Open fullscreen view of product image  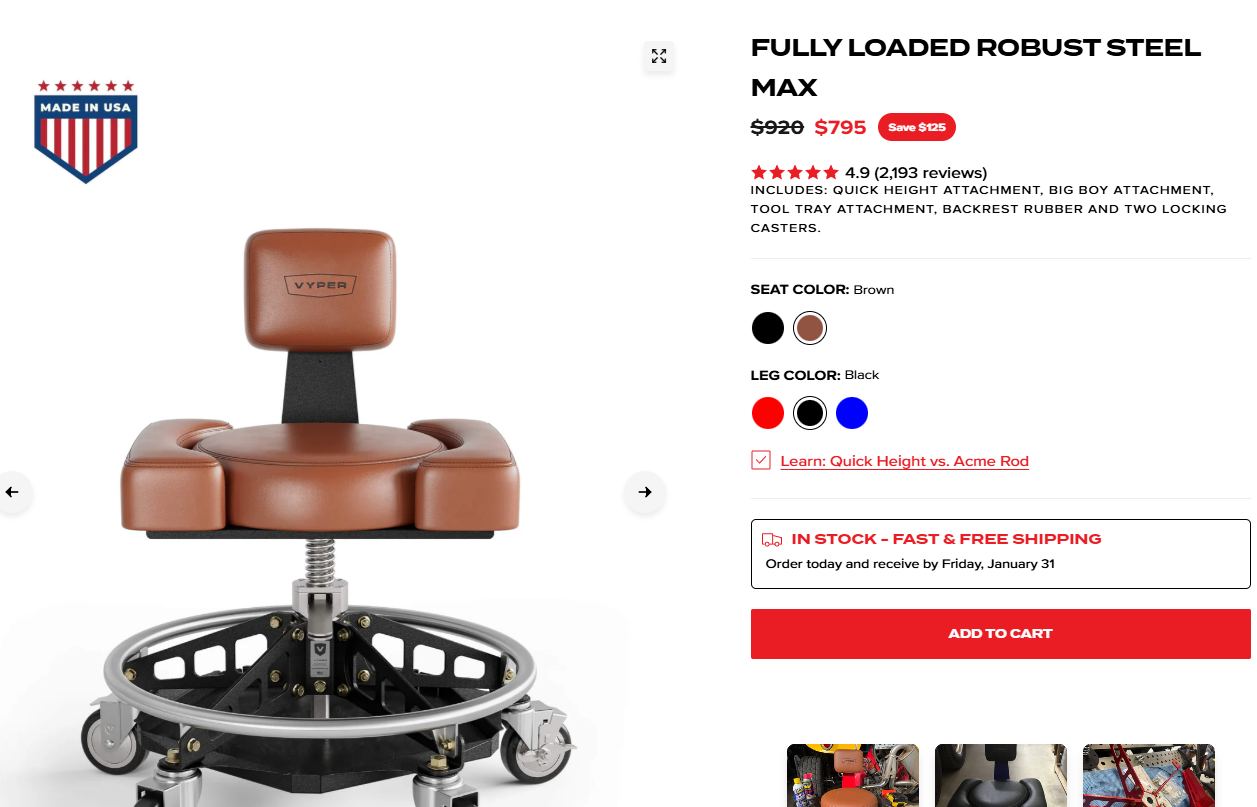point(658,56)
